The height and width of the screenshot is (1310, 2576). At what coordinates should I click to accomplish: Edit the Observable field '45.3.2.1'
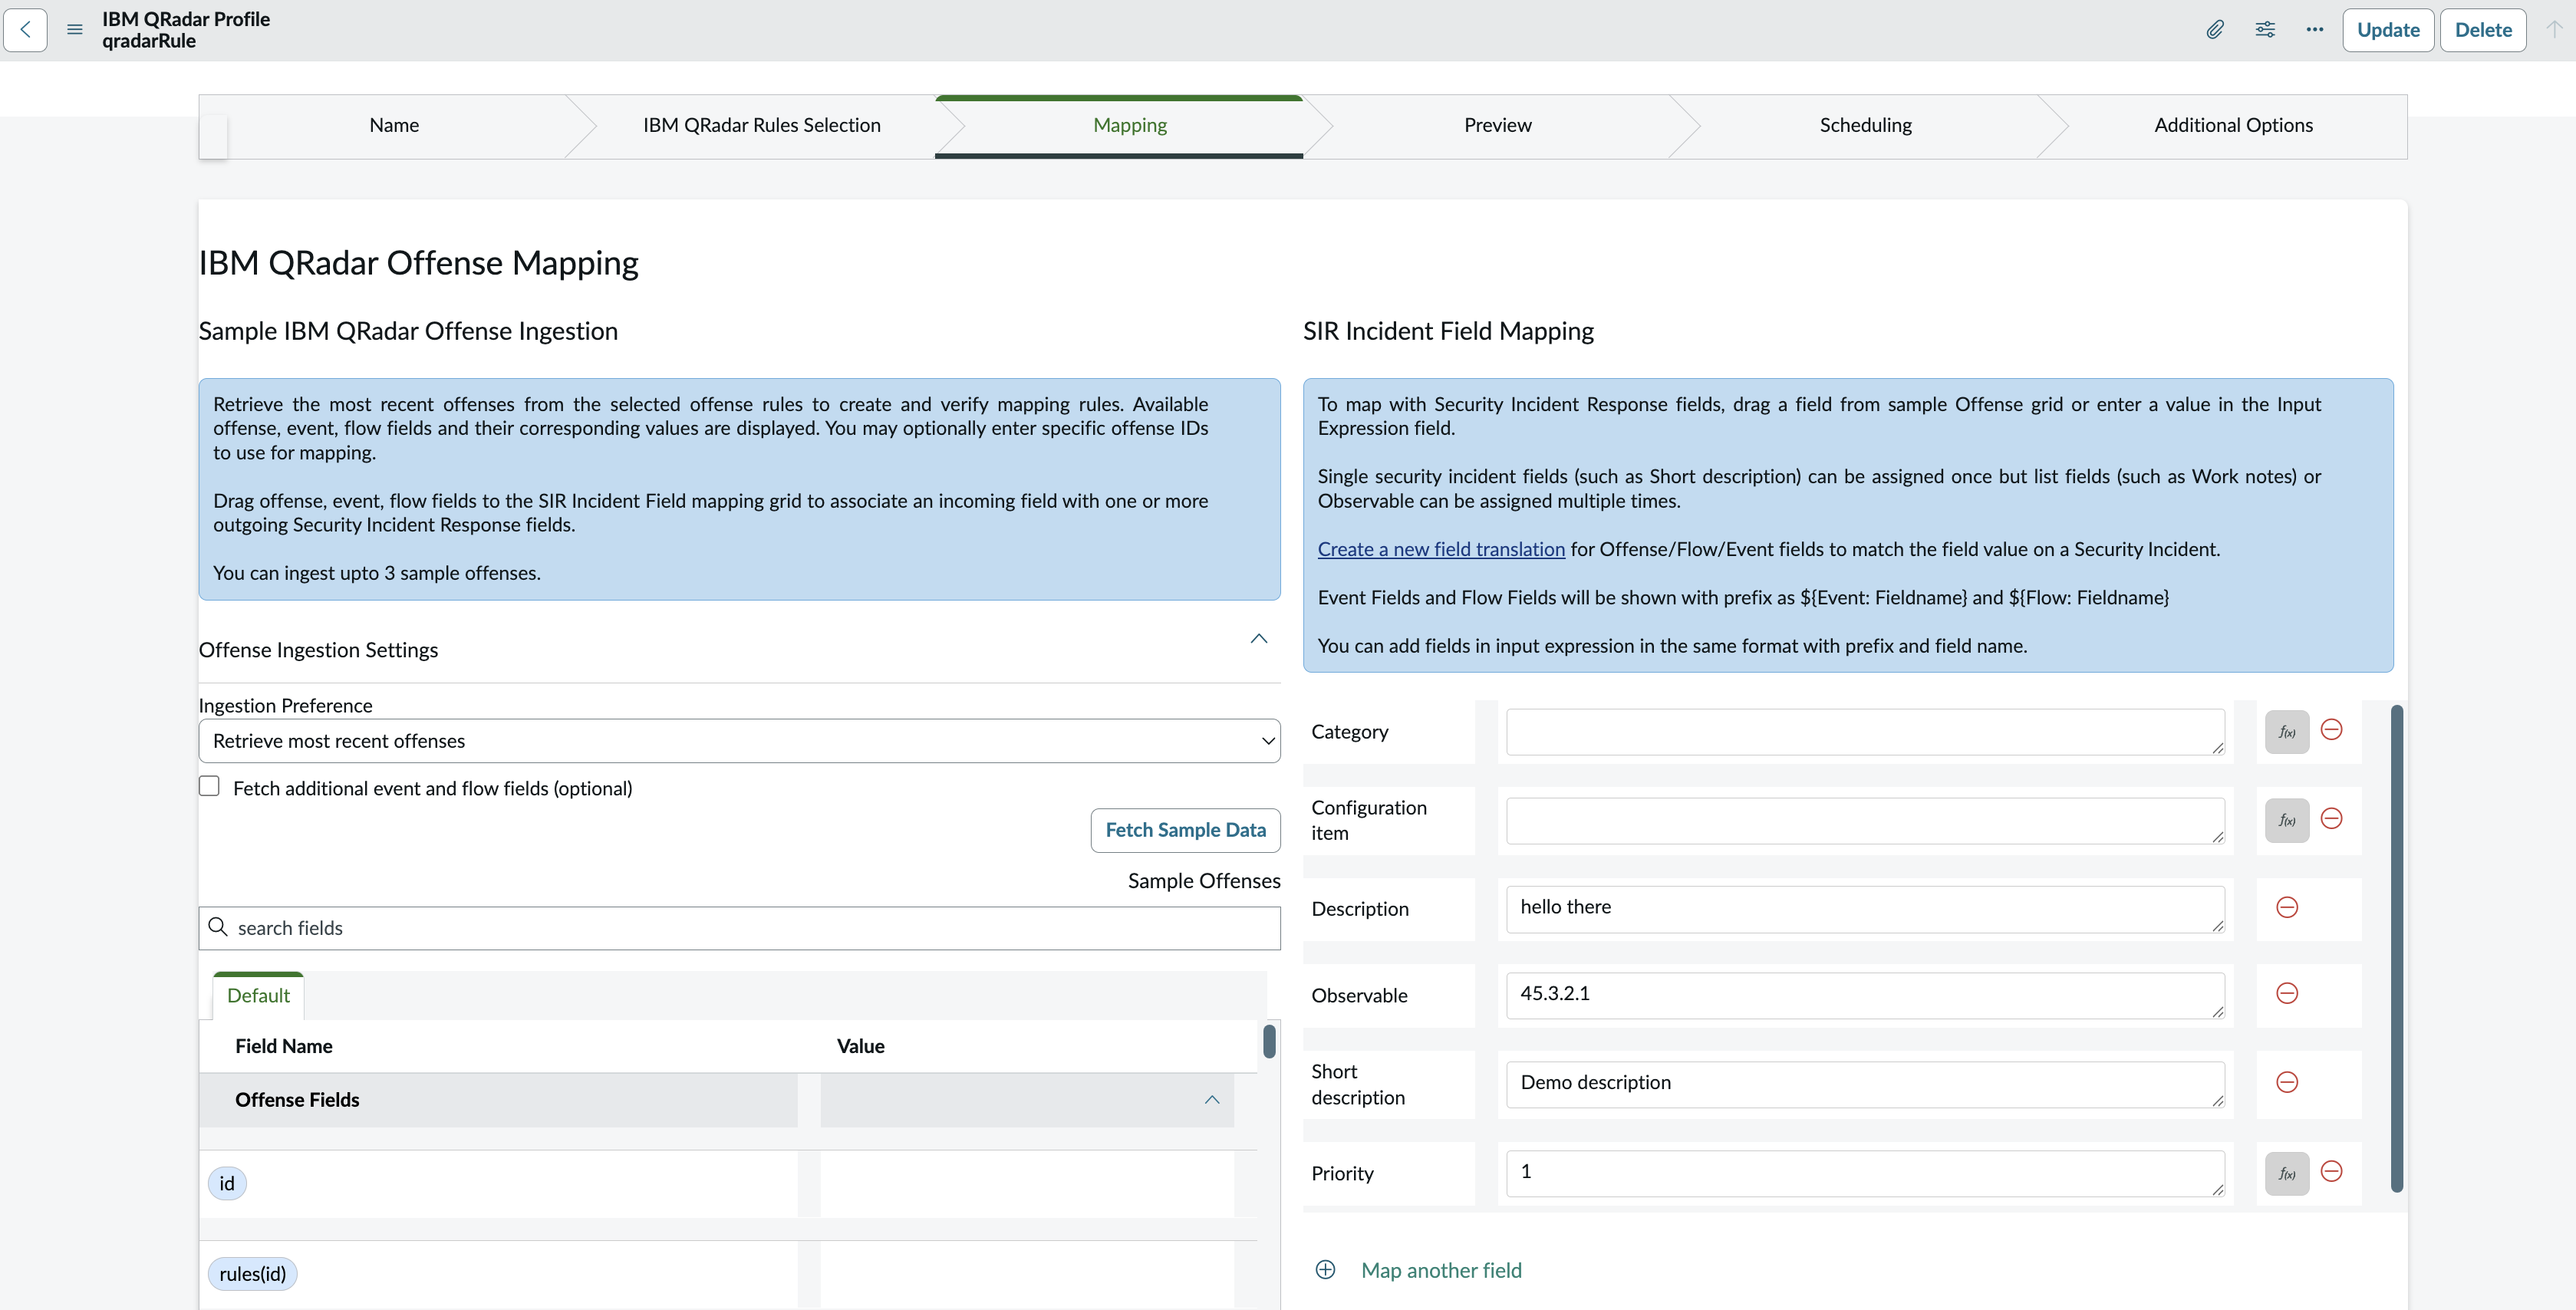click(1865, 996)
